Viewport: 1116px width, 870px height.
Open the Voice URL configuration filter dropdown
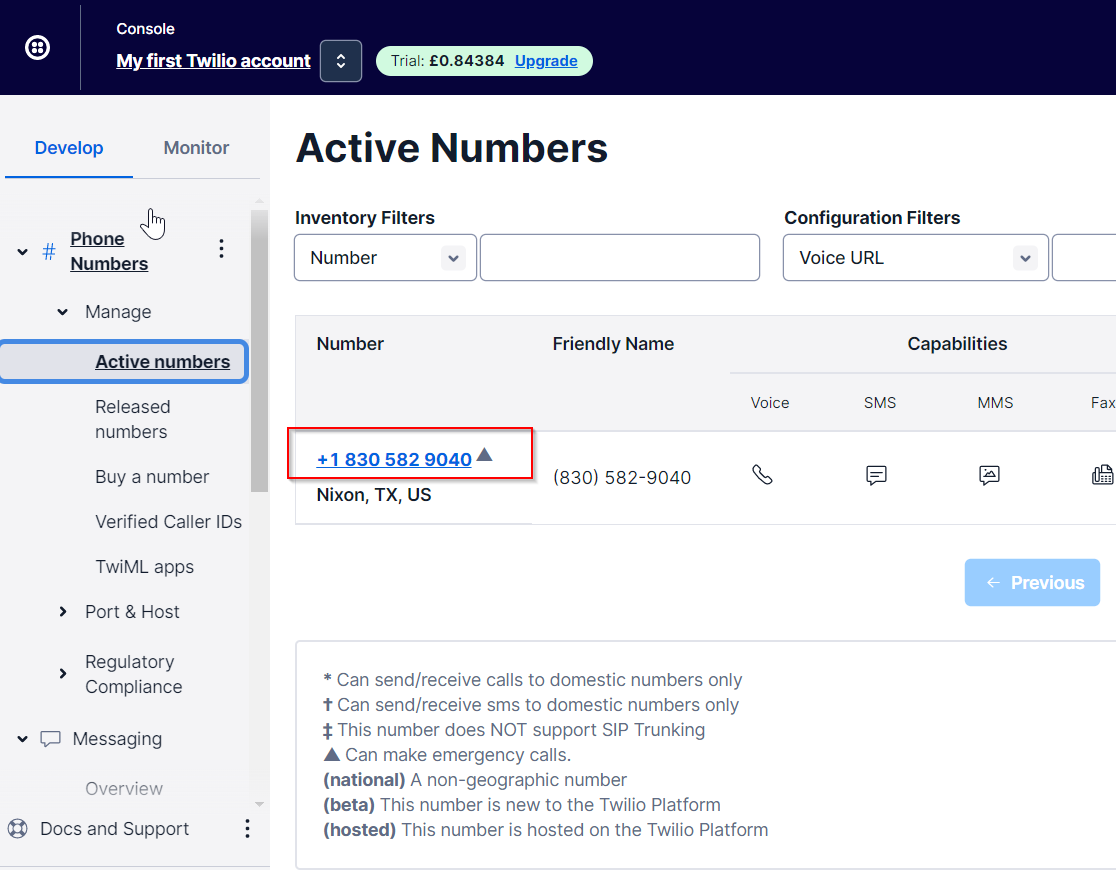point(915,258)
